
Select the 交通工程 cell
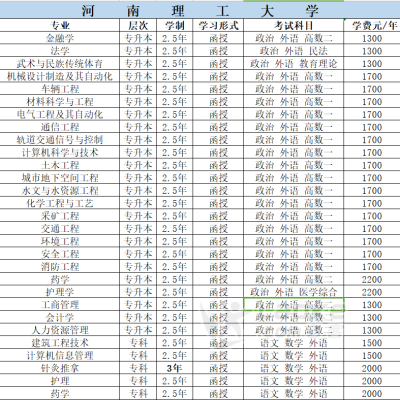click(x=60, y=228)
